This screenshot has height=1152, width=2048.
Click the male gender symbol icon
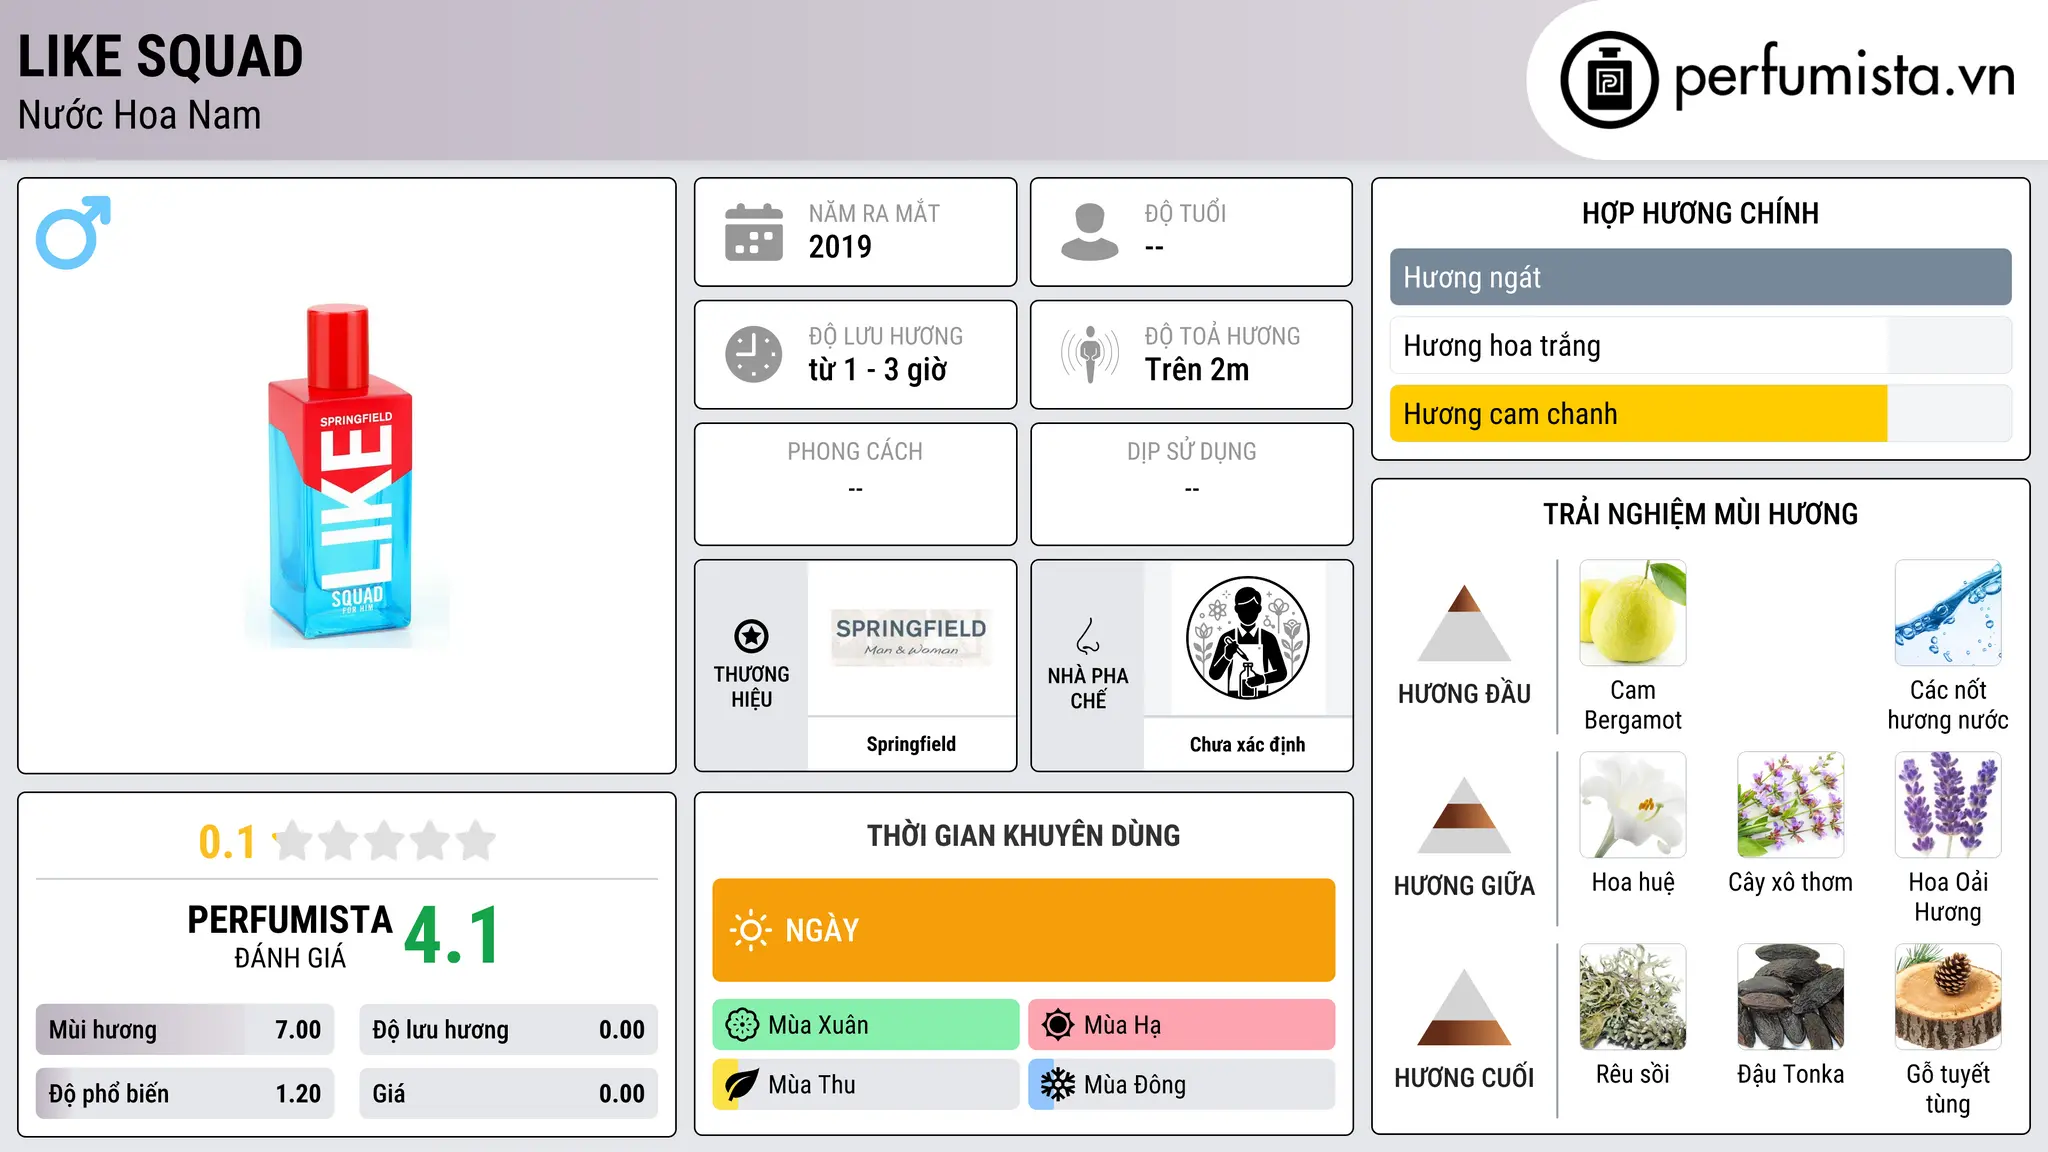tap(73, 232)
